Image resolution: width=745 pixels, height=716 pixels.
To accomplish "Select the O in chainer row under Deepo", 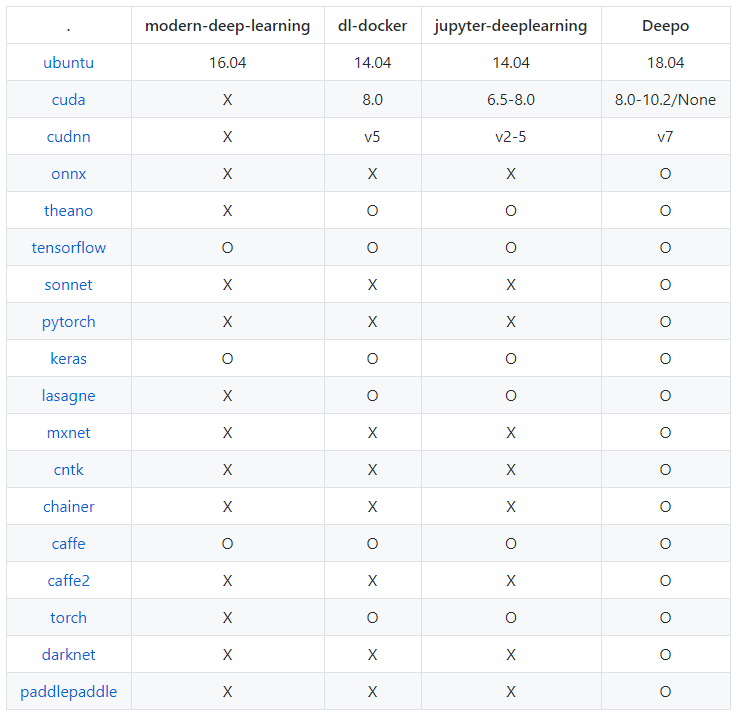I will (665, 507).
